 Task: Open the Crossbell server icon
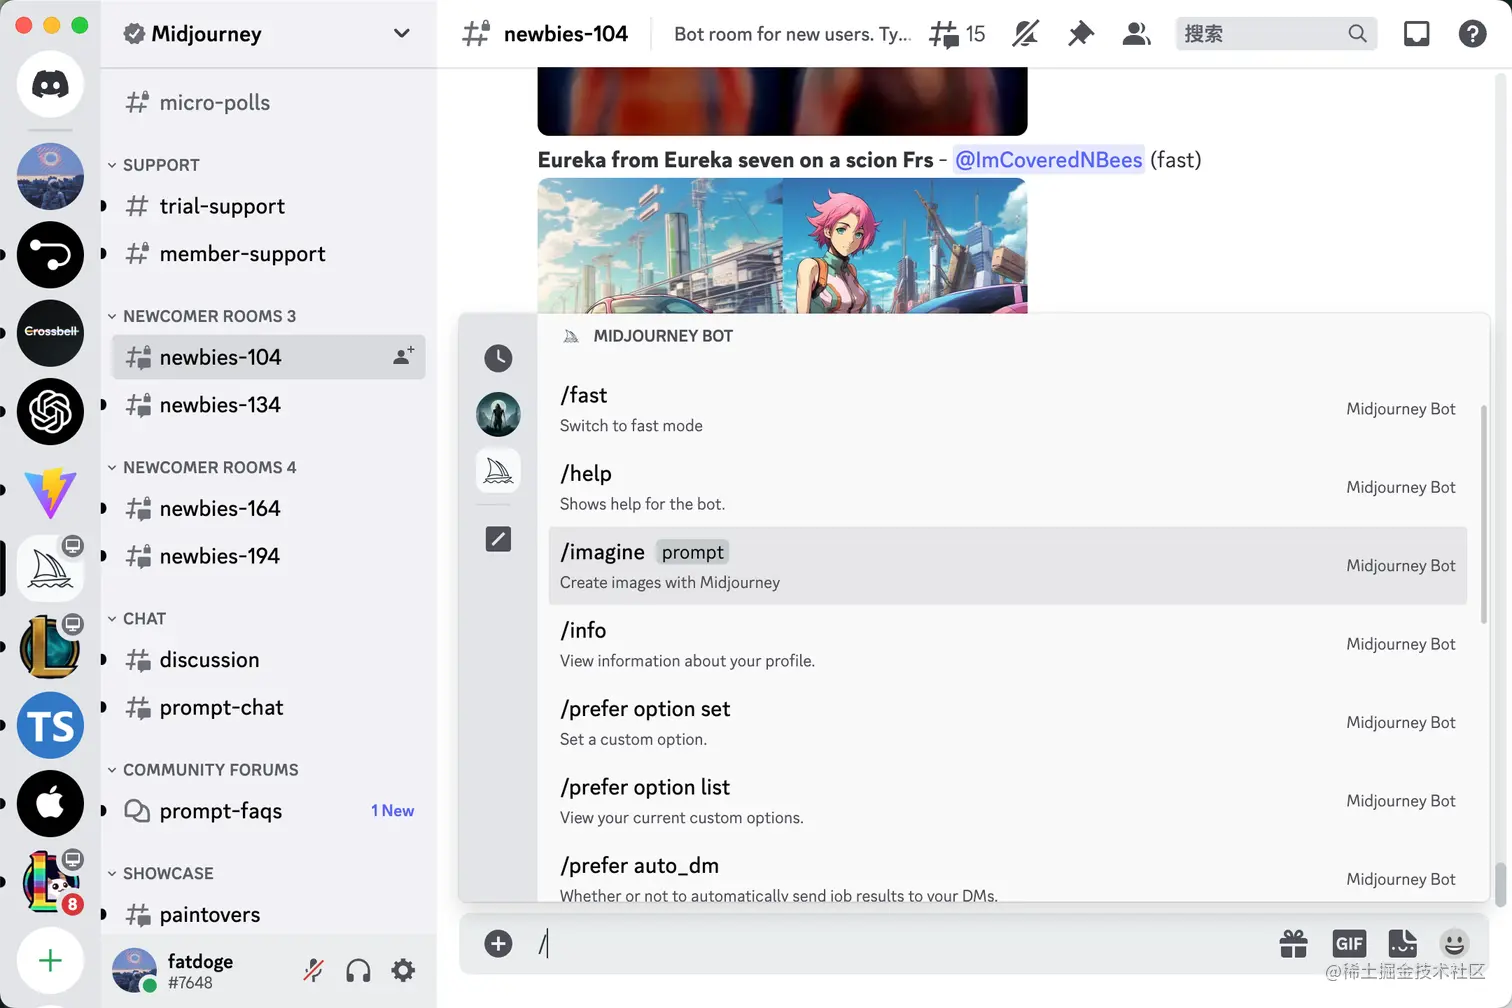(x=50, y=332)
